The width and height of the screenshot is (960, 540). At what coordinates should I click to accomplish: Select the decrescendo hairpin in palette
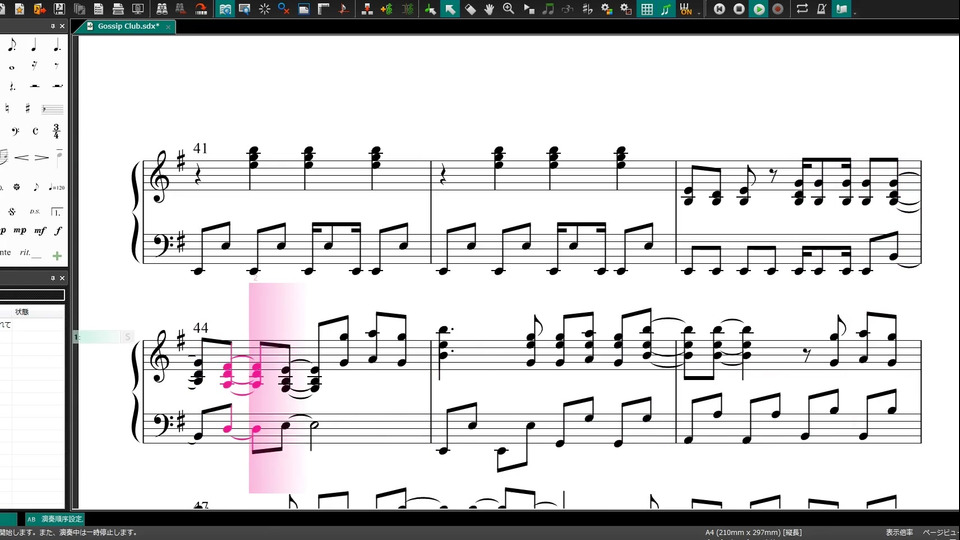(41, 157)
